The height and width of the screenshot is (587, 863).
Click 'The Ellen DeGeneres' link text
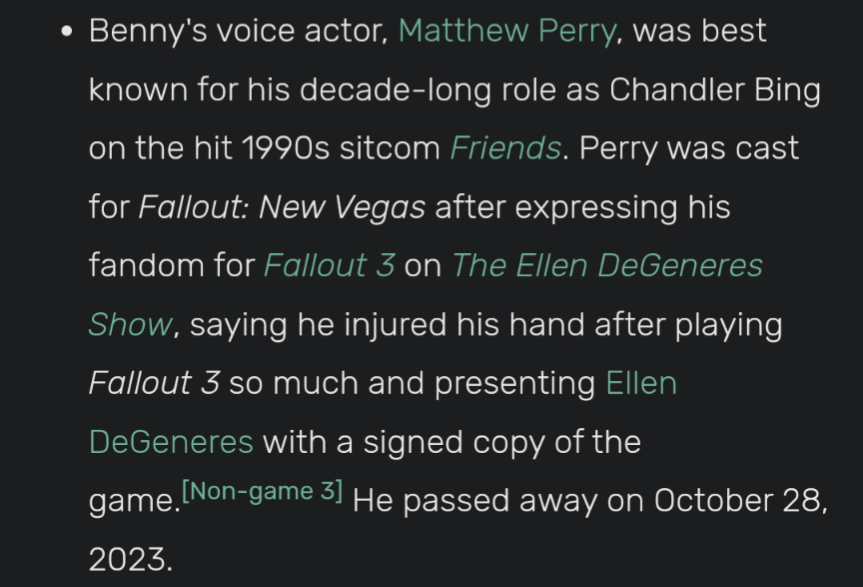click(x=607, y=266)
